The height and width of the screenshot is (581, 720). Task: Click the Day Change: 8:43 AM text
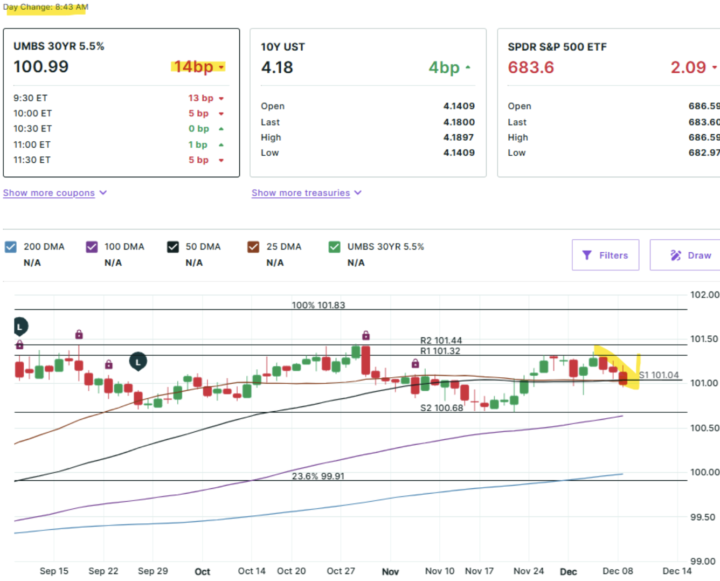tap(45, 7)
